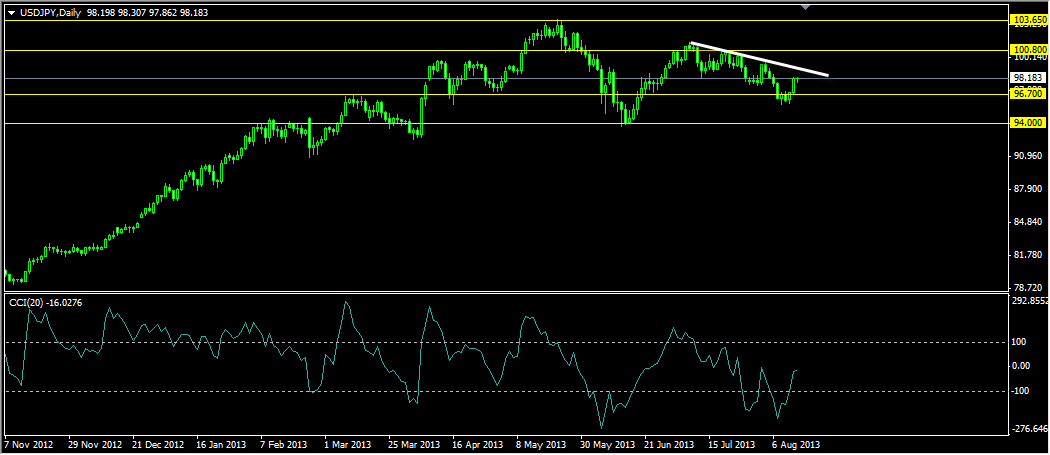This screenshot has height=455, width=1050.
Task: Click the USDJPY,Daily chart title
Action: tap(49, 12)
